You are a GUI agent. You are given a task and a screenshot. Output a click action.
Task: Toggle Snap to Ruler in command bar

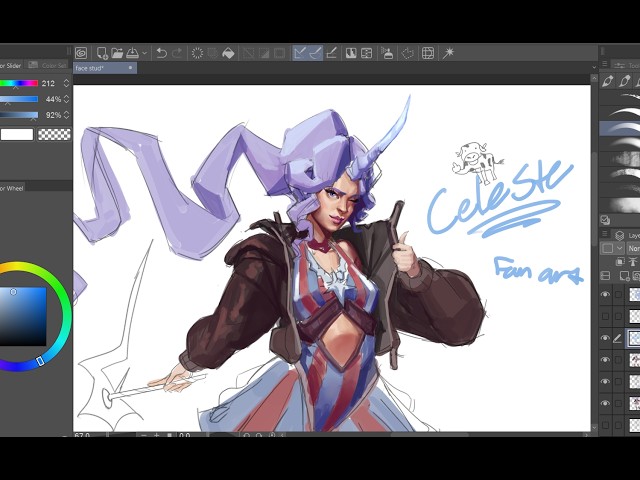(300, 53)
